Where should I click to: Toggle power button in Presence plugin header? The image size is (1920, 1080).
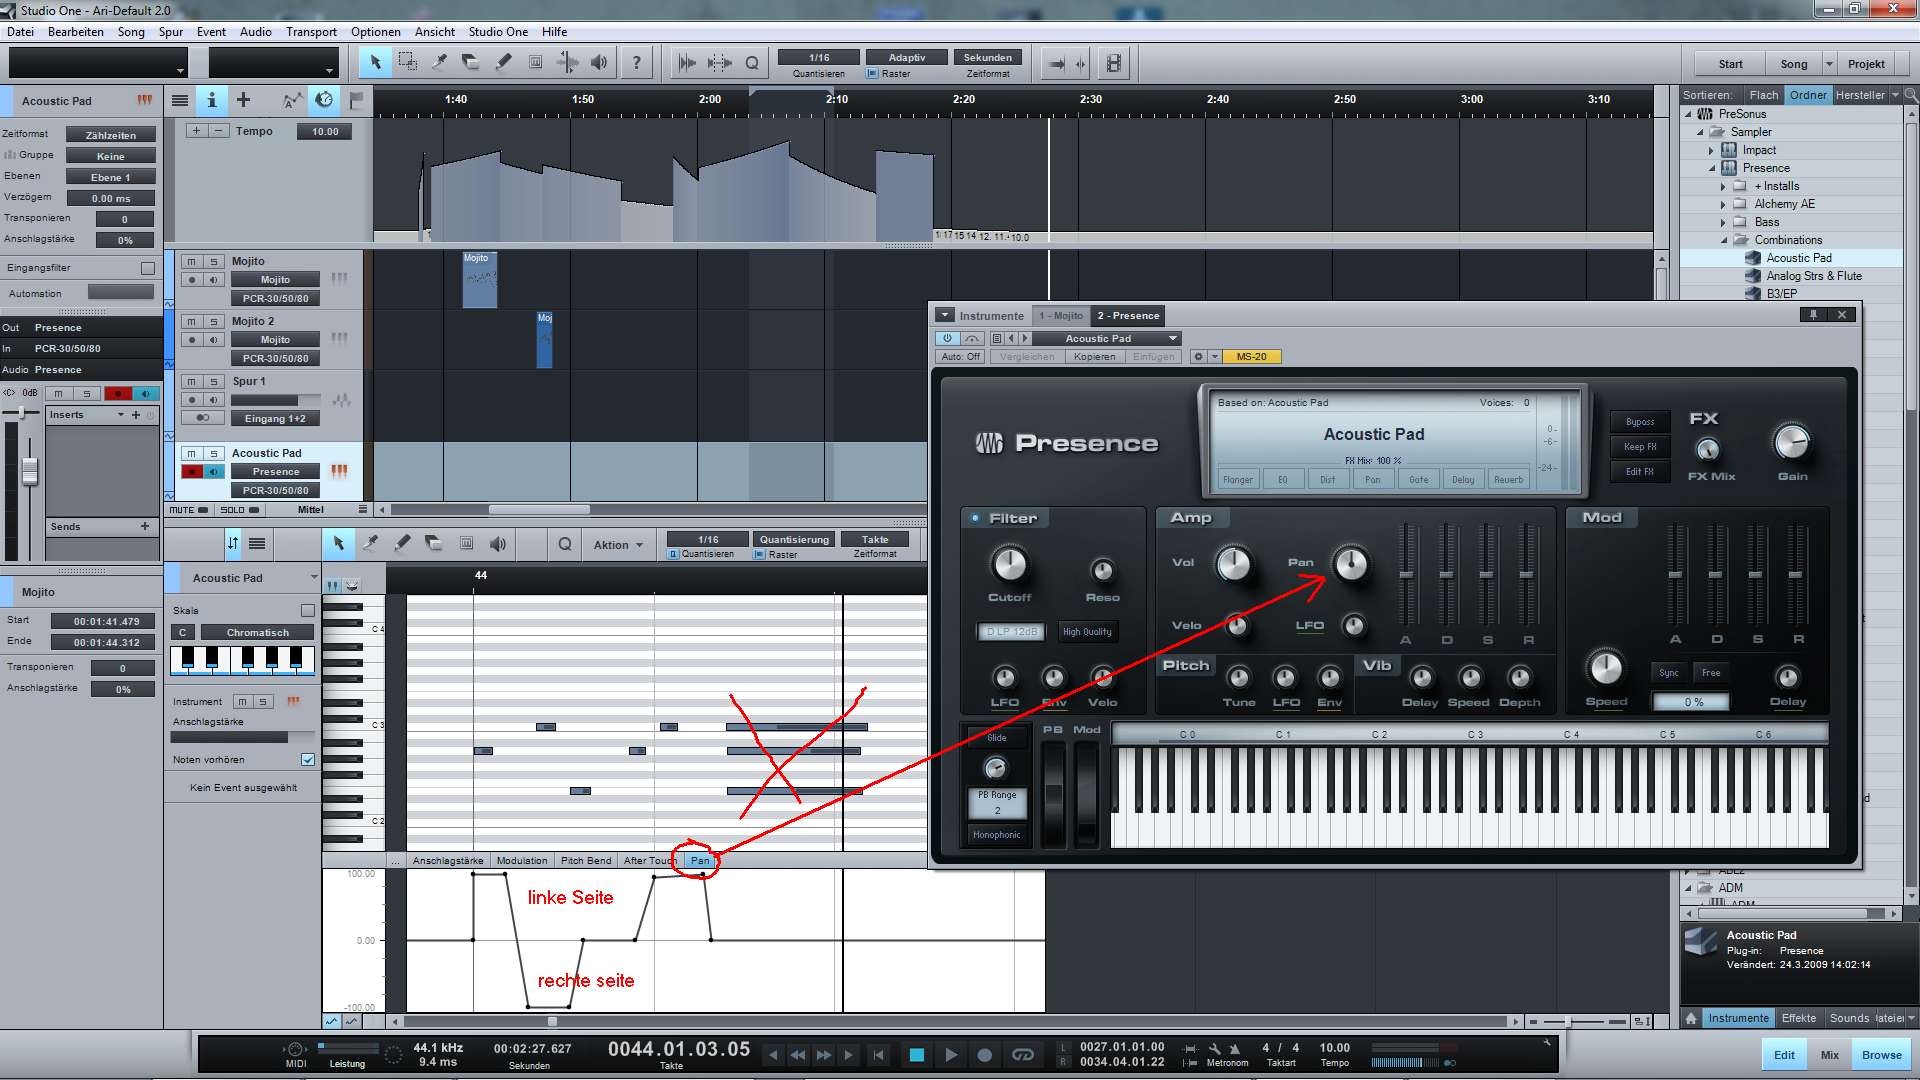[x=947, y=338]
